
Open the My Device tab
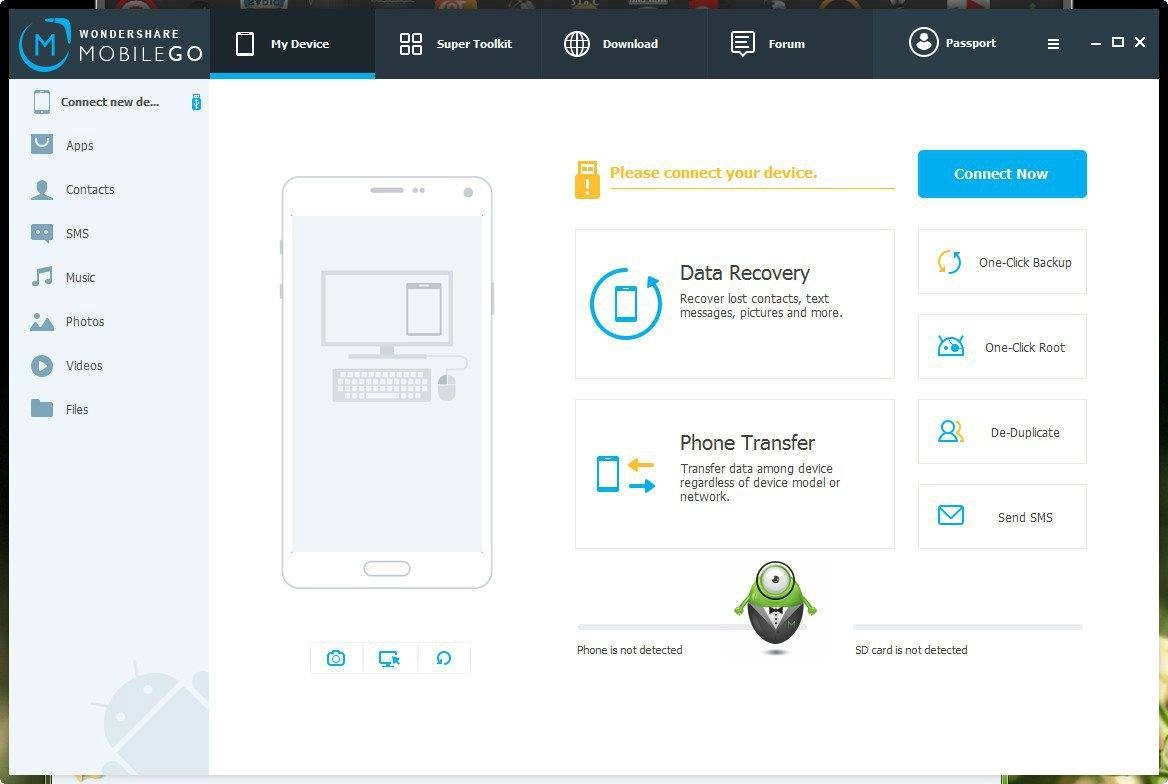[x=292, y=44]
